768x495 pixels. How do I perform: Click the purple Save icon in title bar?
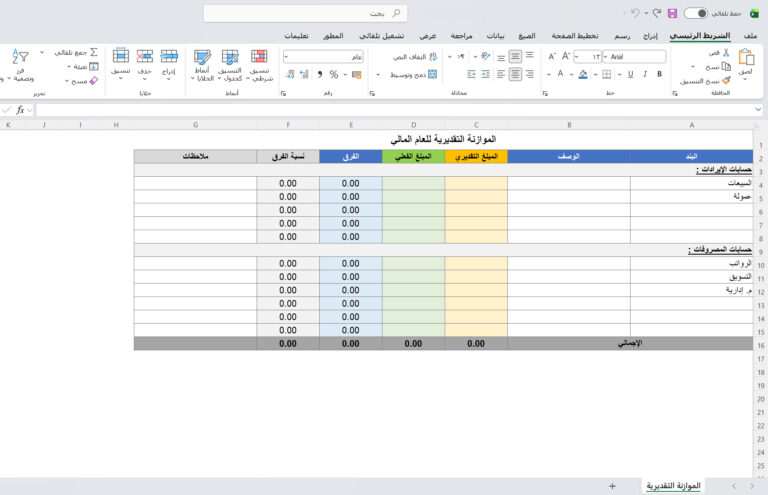click(x=672, y=13)
